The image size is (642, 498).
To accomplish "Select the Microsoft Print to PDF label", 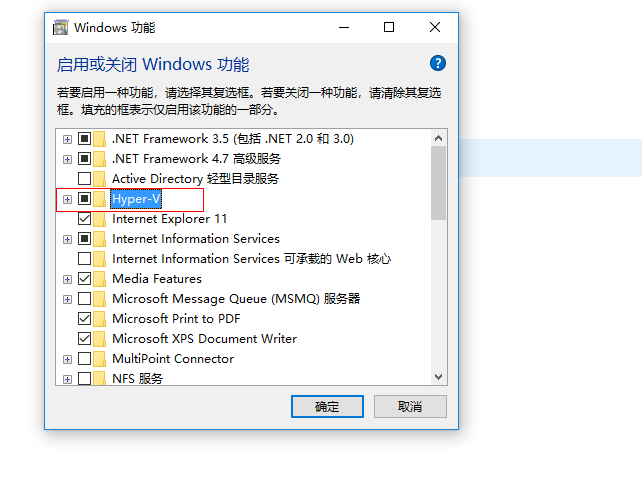I will pyautogui.click(x=176, y=319).
